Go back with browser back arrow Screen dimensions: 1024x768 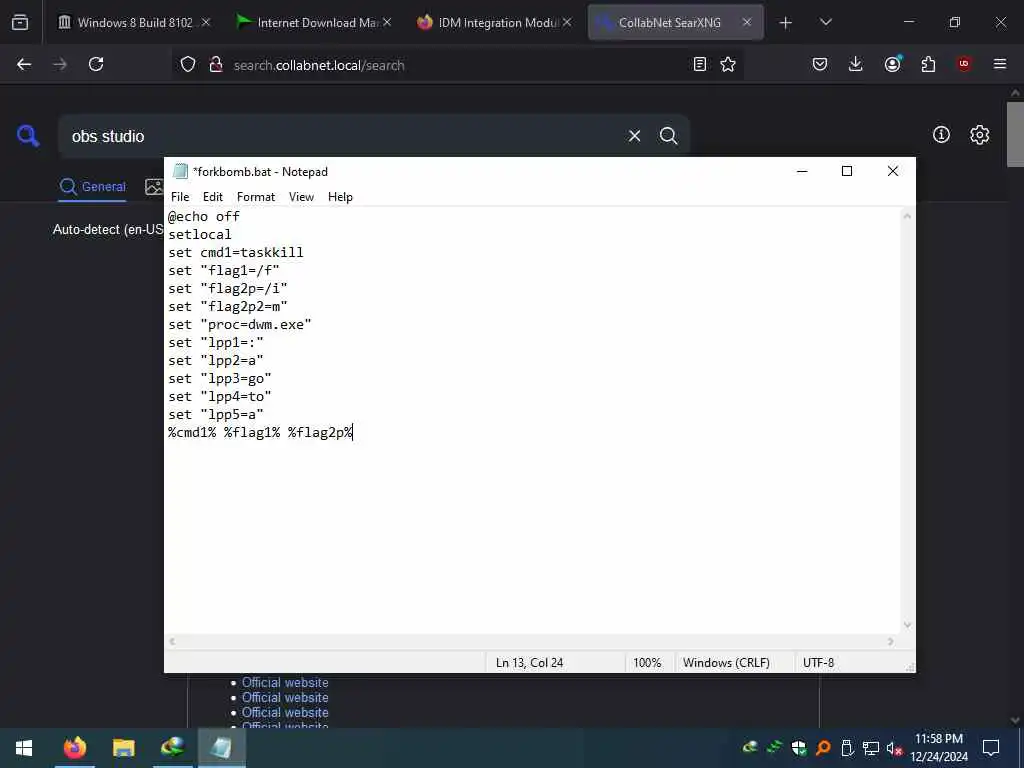24,64
